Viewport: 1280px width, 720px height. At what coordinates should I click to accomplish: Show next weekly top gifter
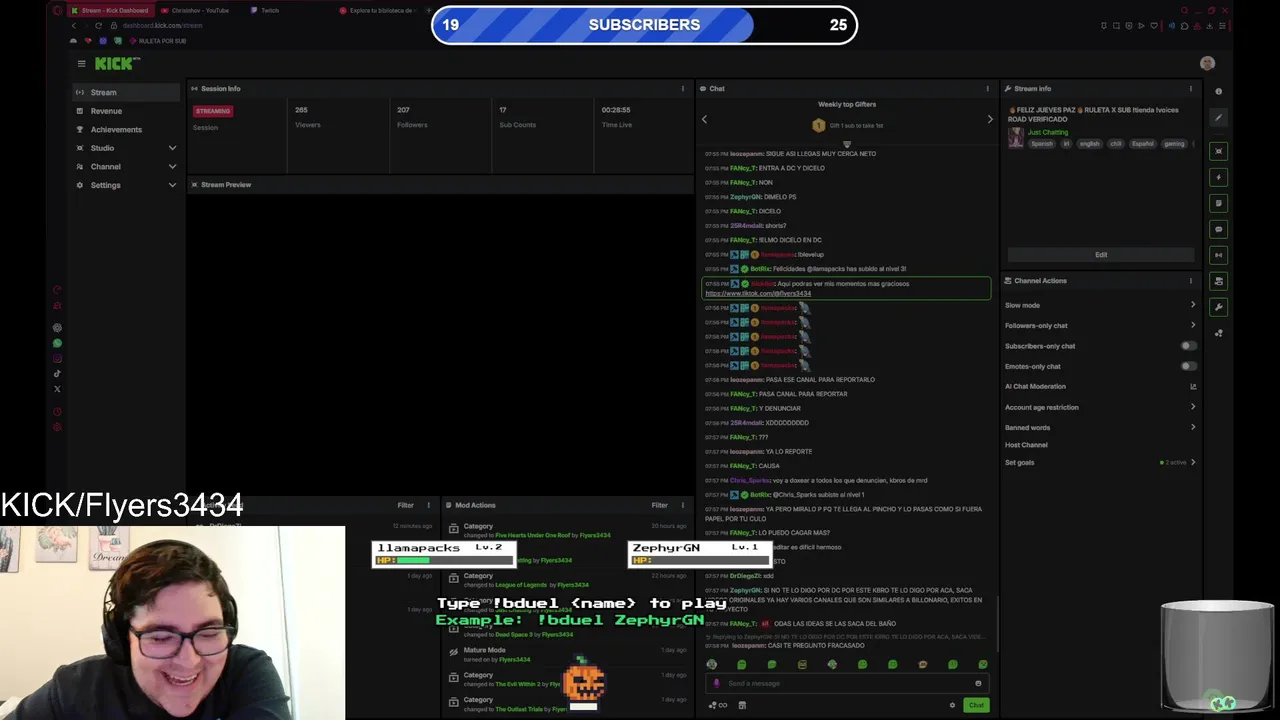[x=990, y=119]
